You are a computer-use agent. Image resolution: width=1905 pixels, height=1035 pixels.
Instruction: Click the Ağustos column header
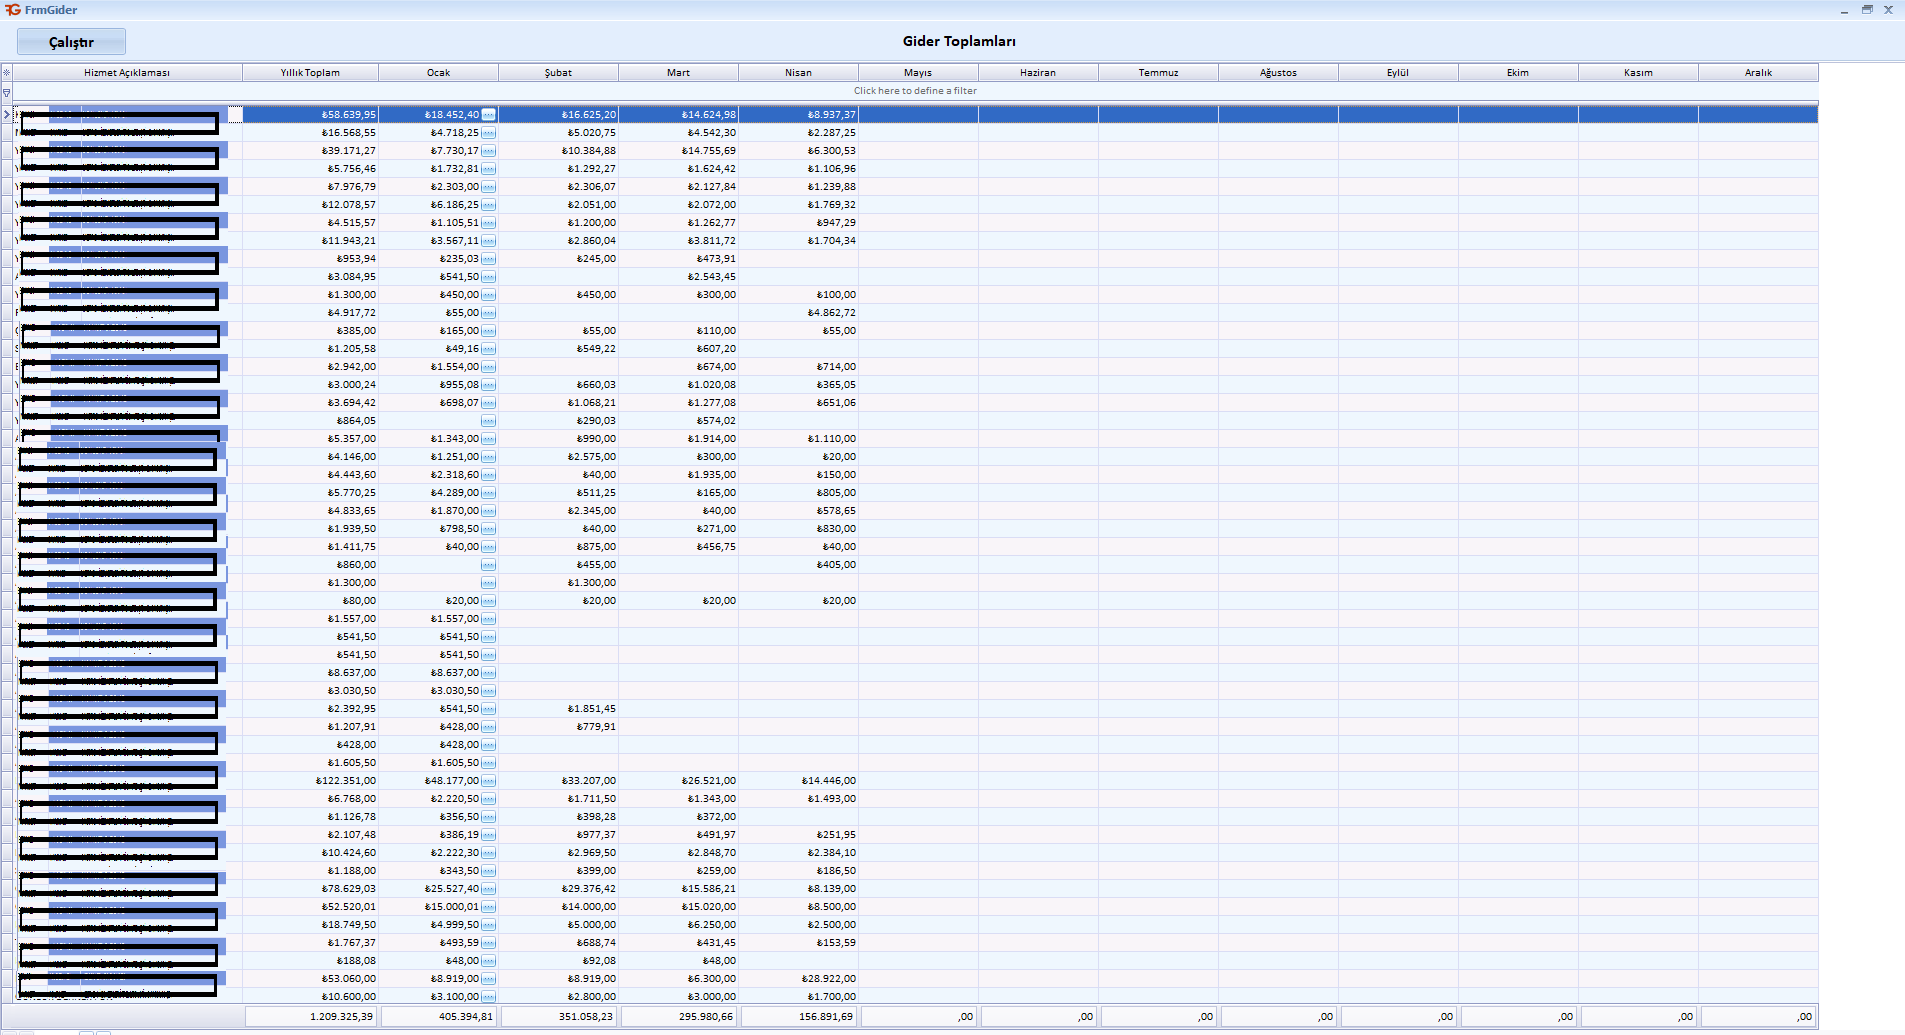coord(1278,72)
